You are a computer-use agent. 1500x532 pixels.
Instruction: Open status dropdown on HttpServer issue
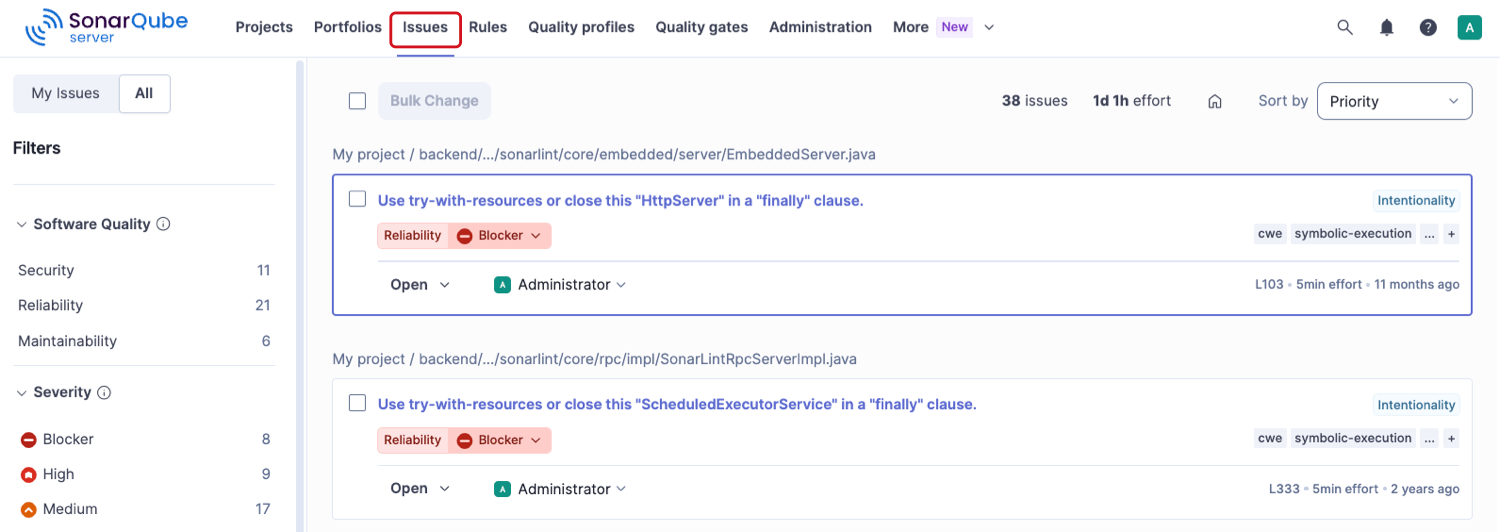[420, 285]
